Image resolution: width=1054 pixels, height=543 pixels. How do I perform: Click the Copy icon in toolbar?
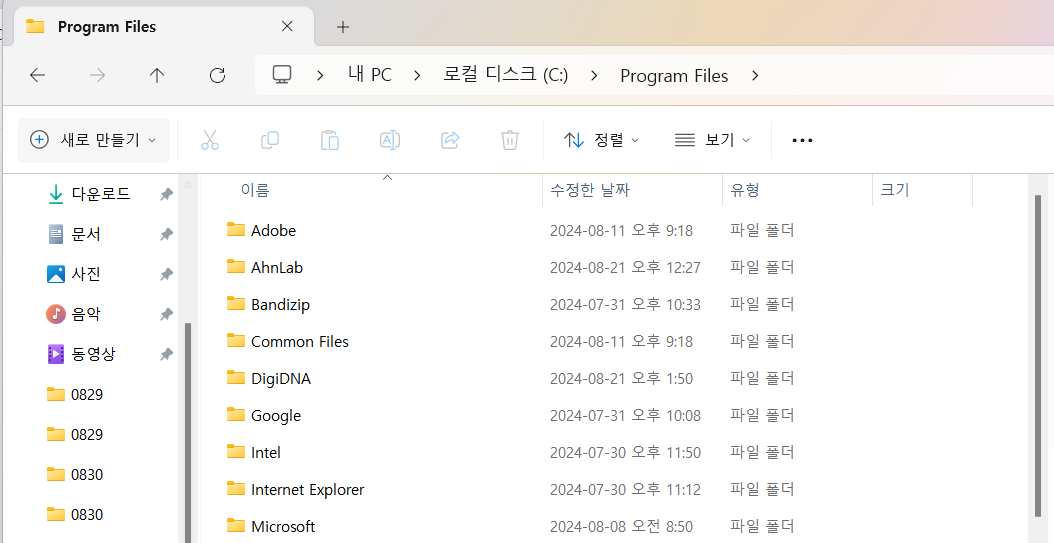[x=270, y=140]
